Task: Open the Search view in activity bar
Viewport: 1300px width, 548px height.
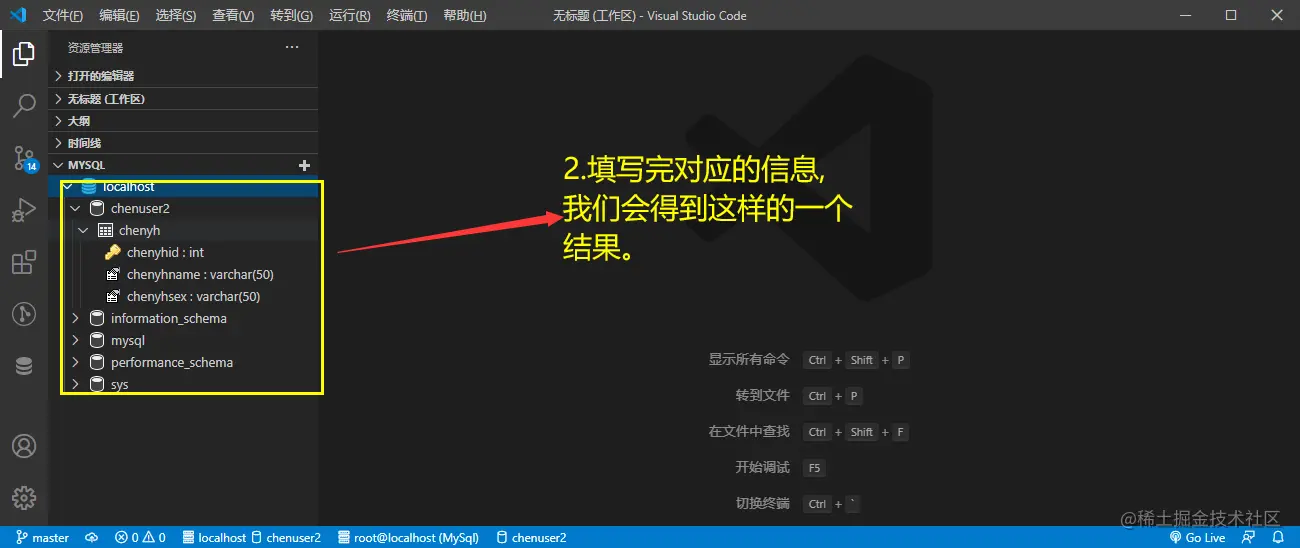Action: point(24,105)
